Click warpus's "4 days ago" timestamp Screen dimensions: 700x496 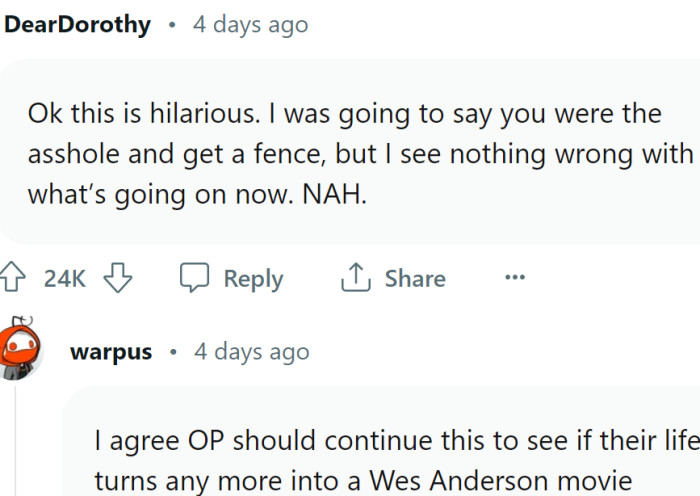(252, 352)
